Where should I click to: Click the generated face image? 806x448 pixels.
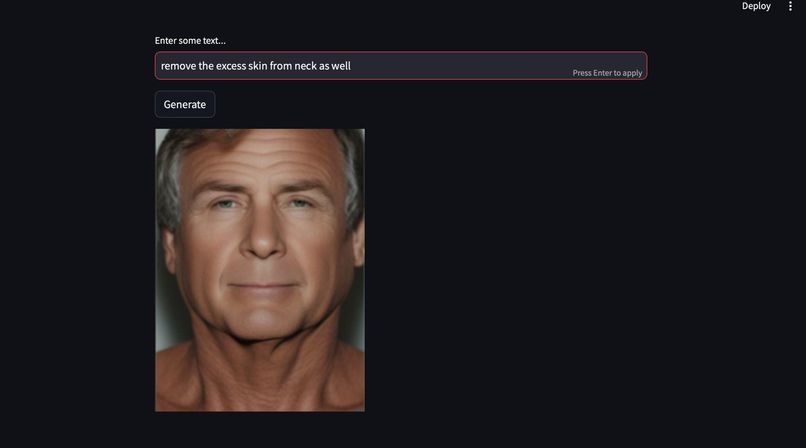pos(260,270)
